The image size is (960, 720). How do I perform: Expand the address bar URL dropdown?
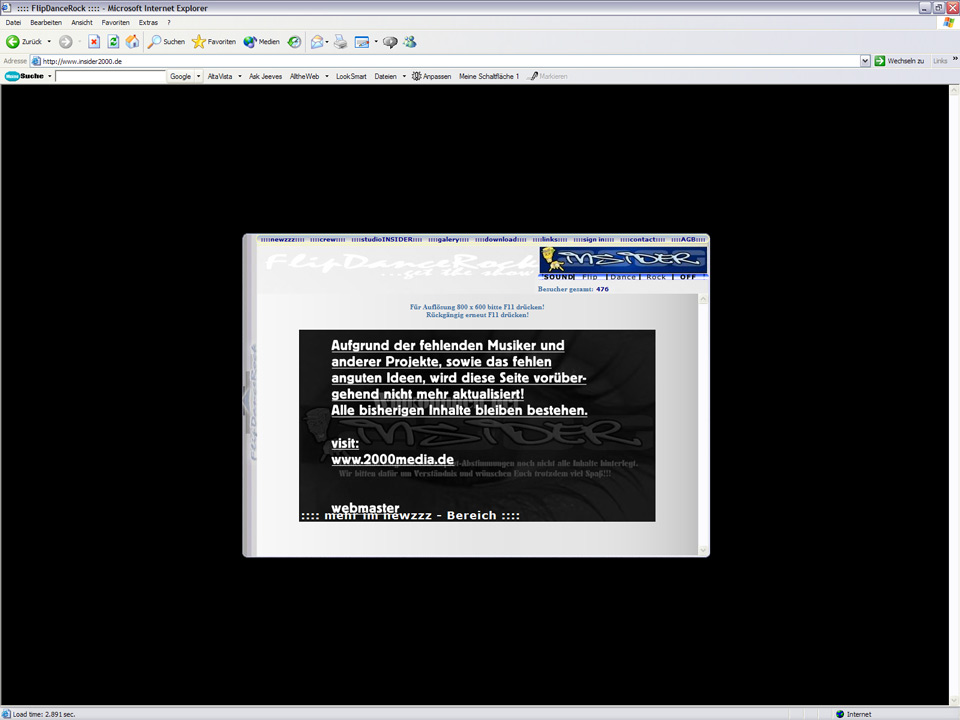click(x=866, y=60)
